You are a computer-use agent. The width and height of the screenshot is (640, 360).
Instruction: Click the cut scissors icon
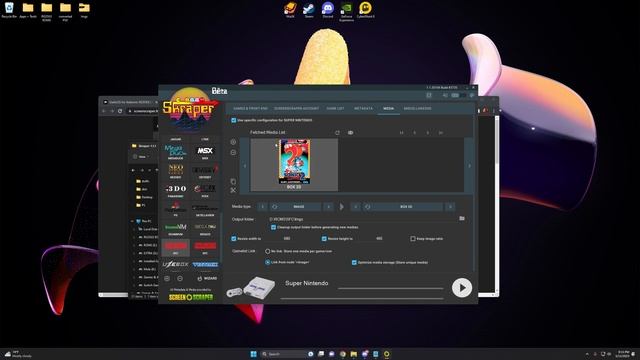pyautogui.click(x=233, y=190)
